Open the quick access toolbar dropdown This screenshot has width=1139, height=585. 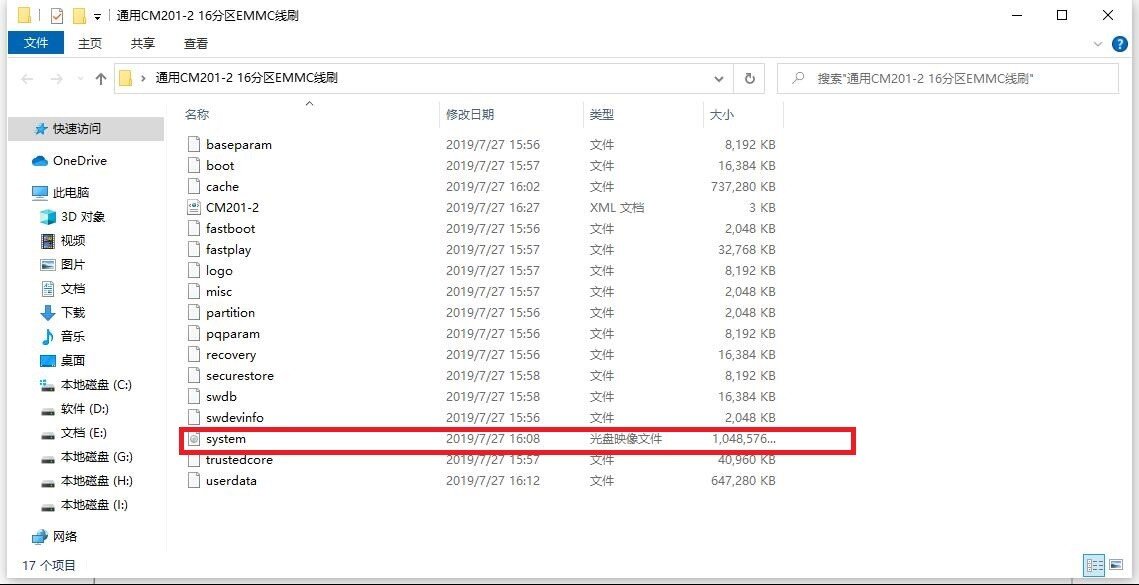[x=97, y=16]
